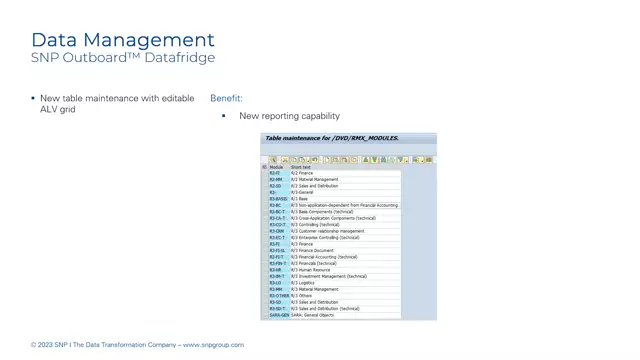
Task: Click the Find binoculars icon
Action: (x=384, y=160)
